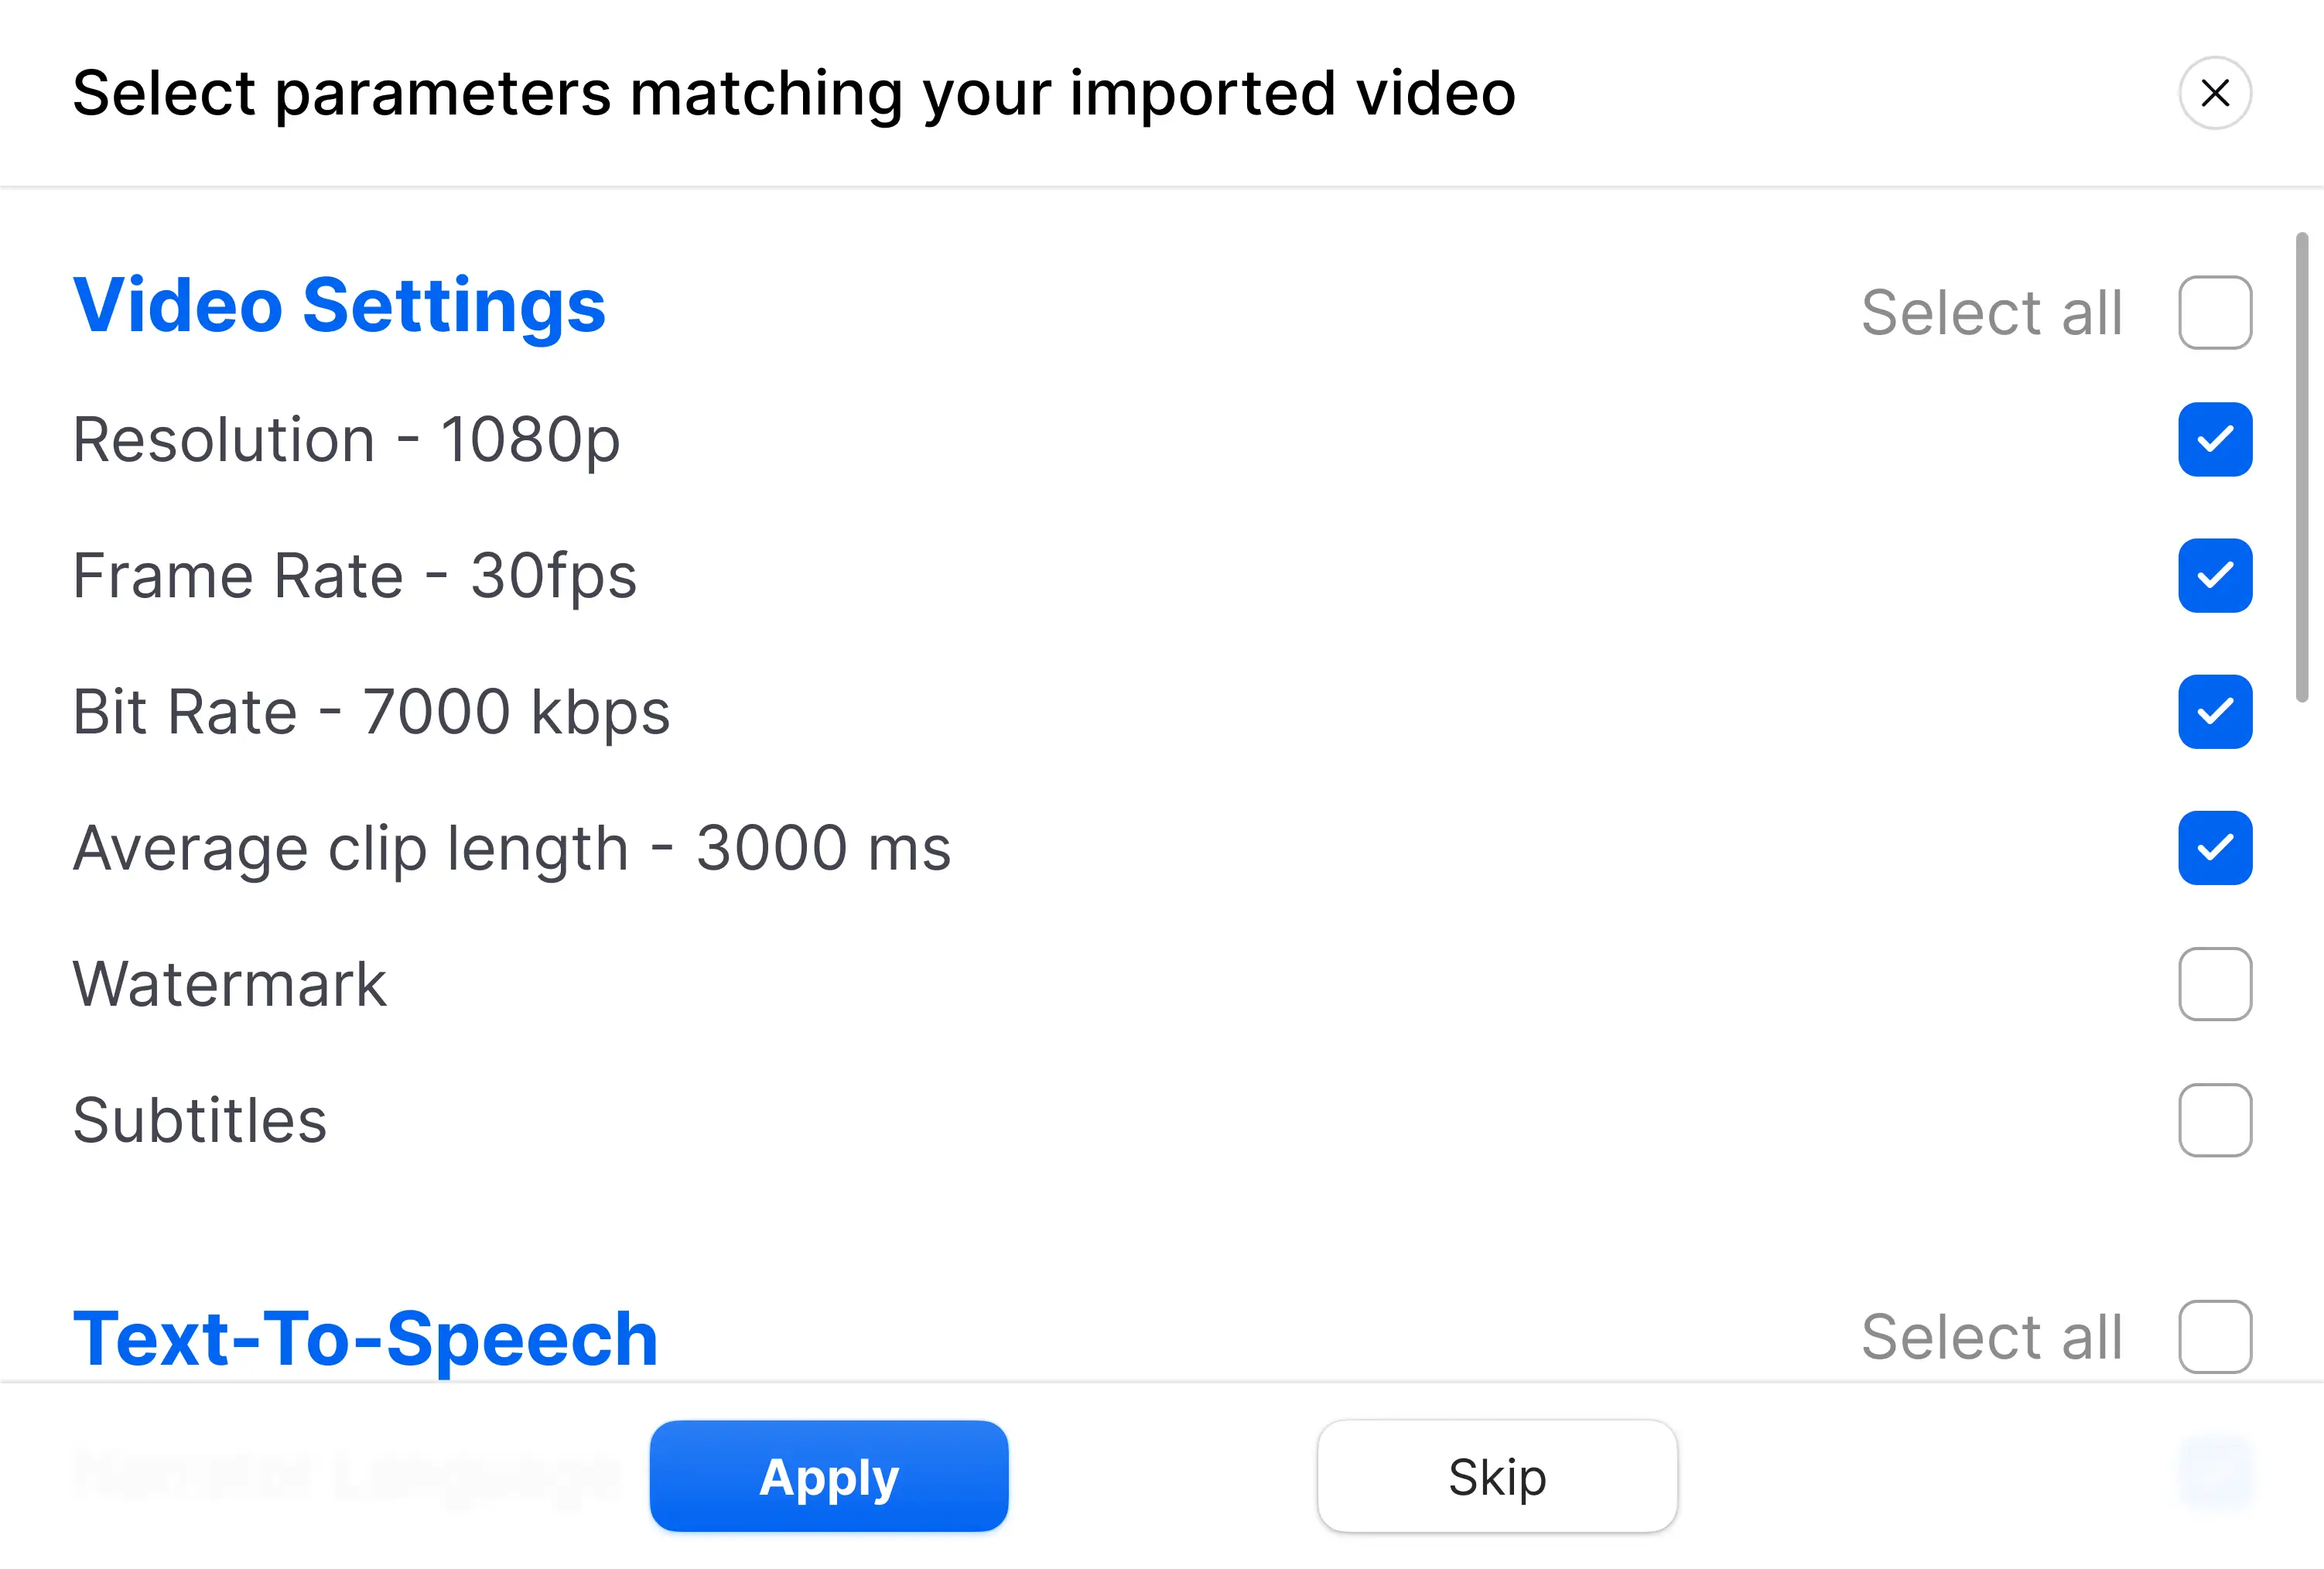Deselect the Average clip length checkbox
This screenshot has width=2324, height=1569.
coord(2215,847)
